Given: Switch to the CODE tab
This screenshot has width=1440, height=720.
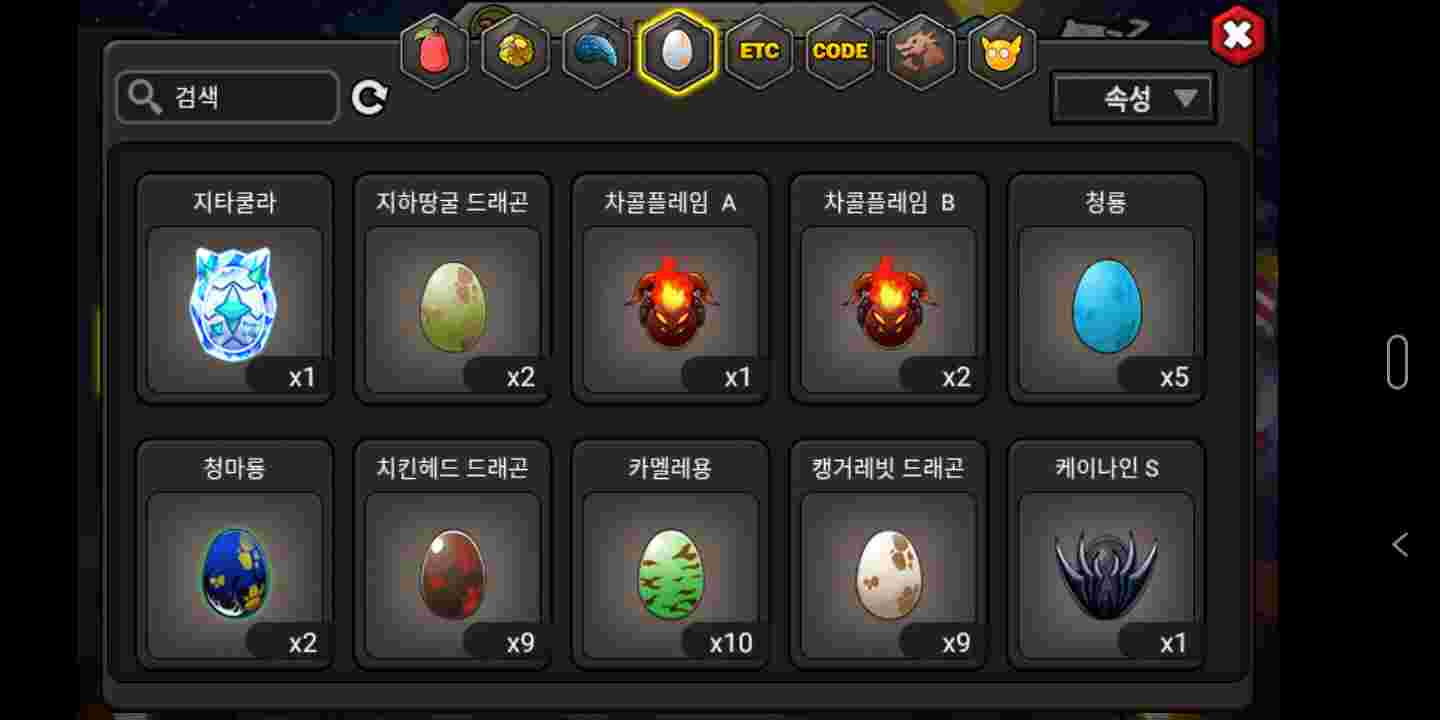Looking at the screenshot, I should point(840,52).
